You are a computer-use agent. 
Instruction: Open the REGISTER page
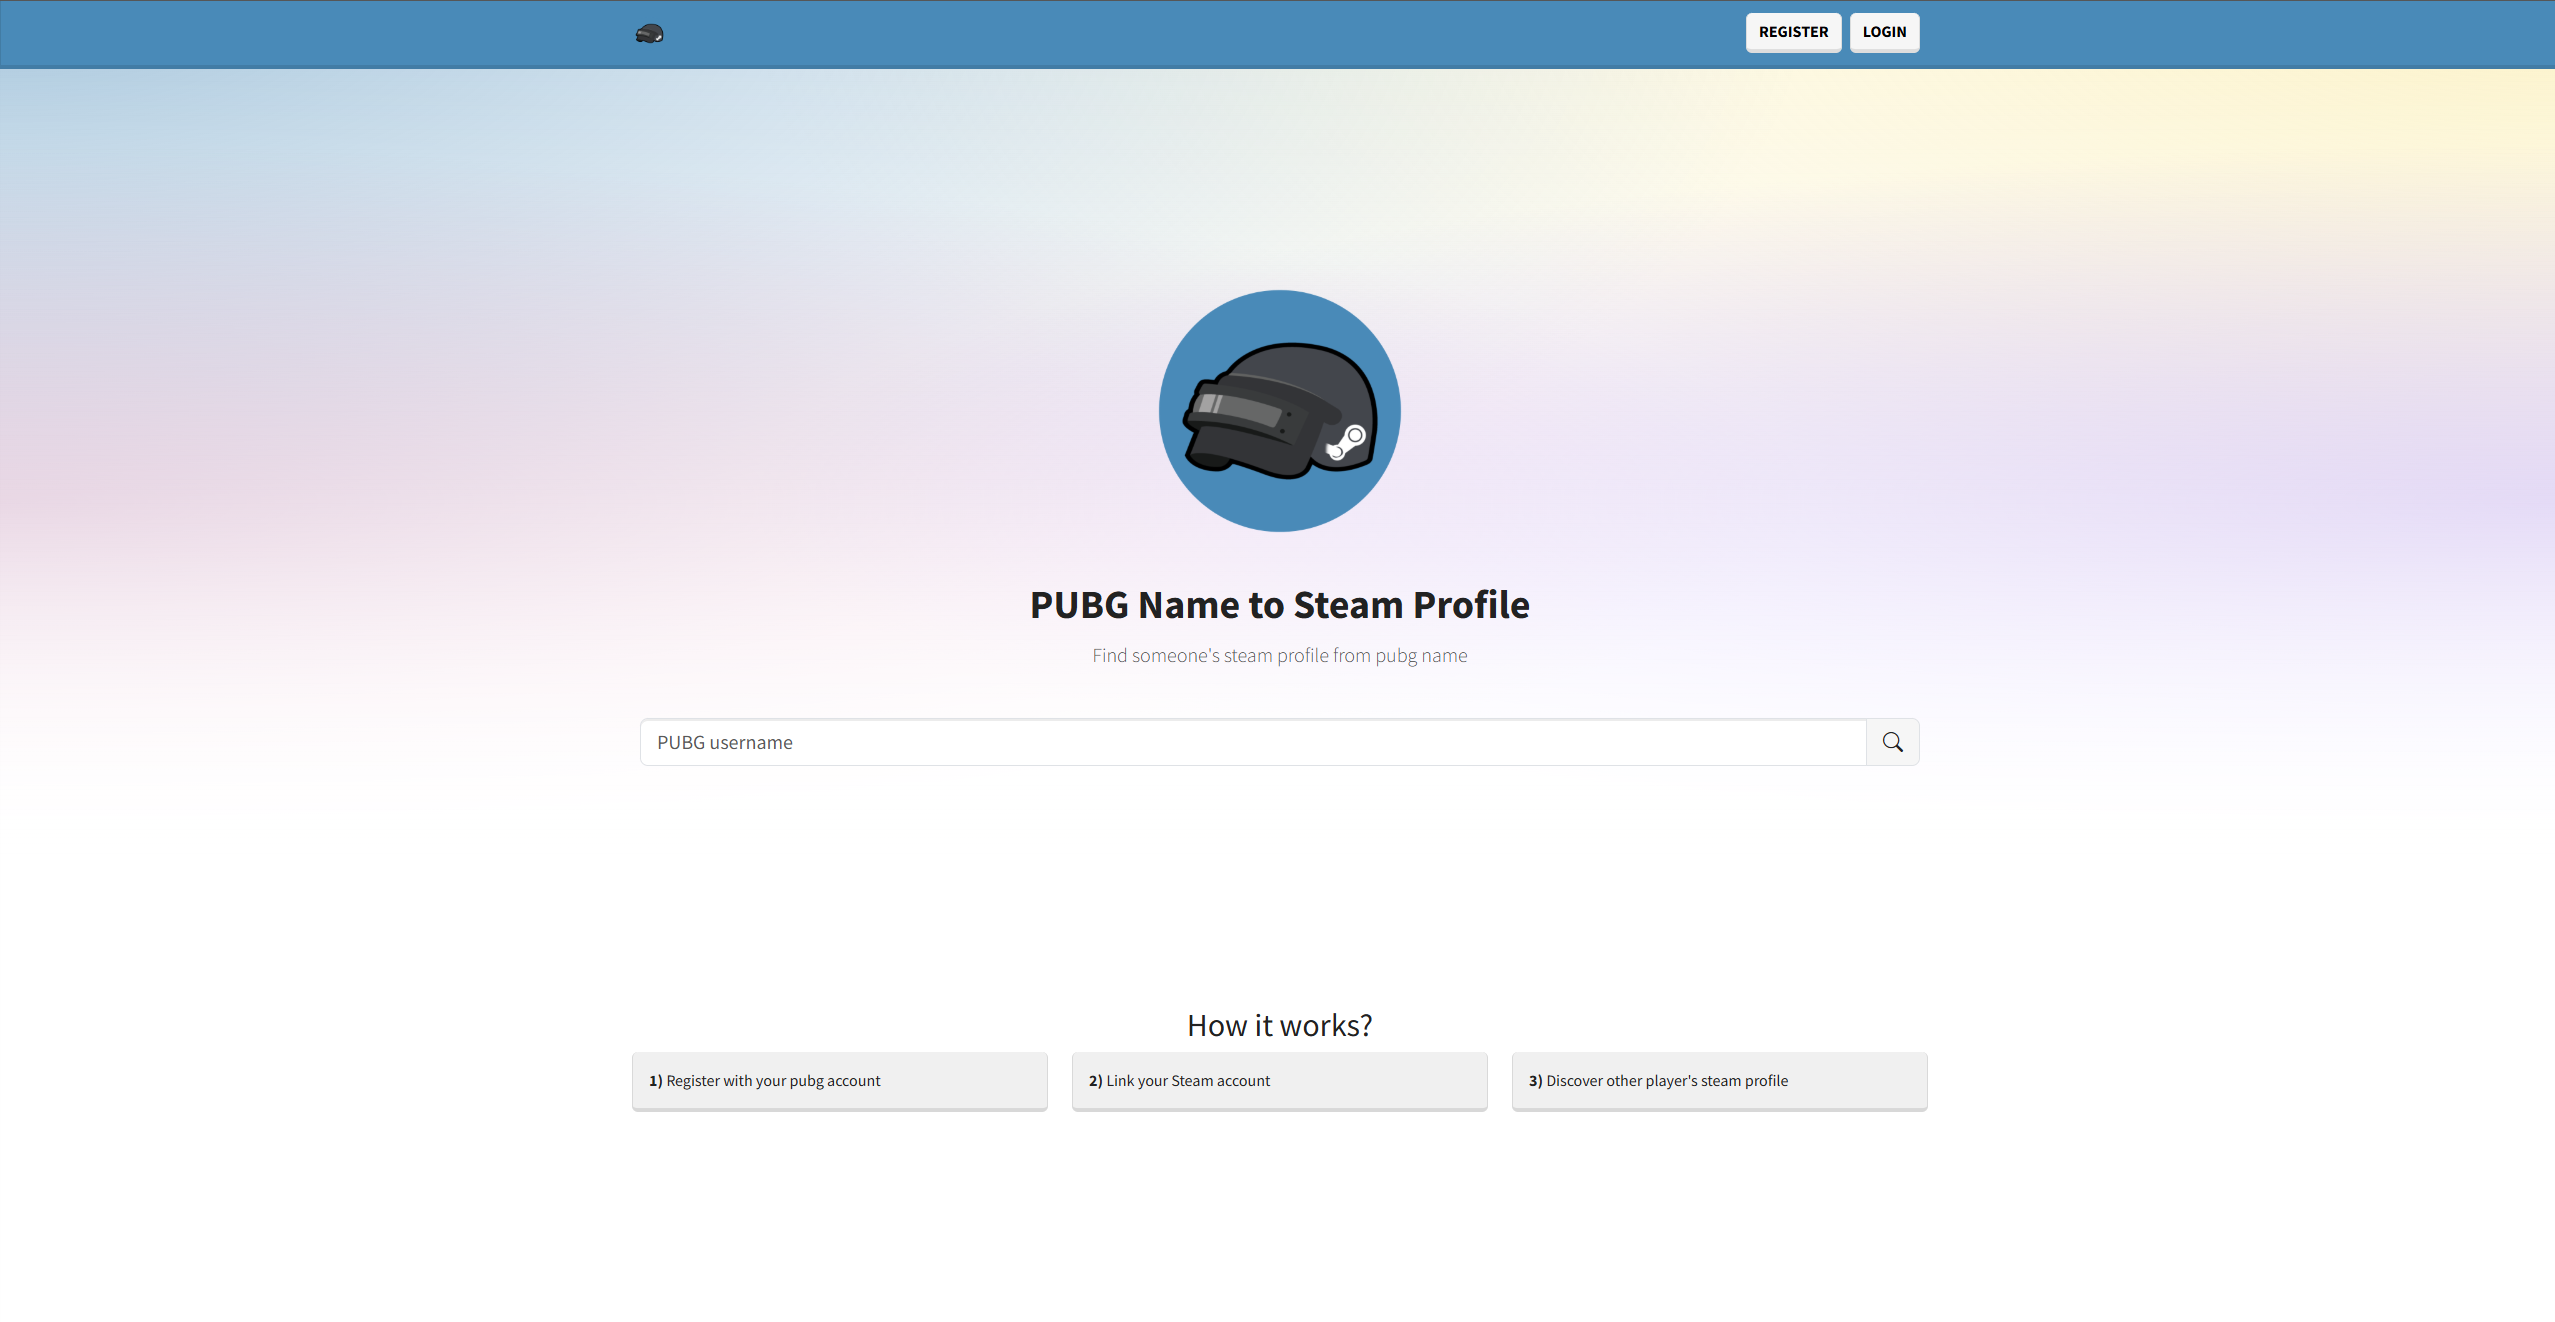[x=1793, y=32]
